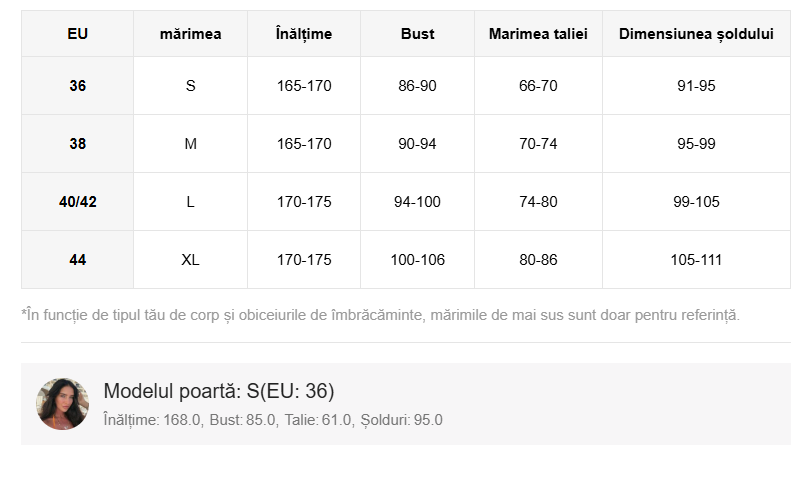This screenshot has height=483, width=811.
Task: Click the size reference disclaimer note
Action: (380, 315)
